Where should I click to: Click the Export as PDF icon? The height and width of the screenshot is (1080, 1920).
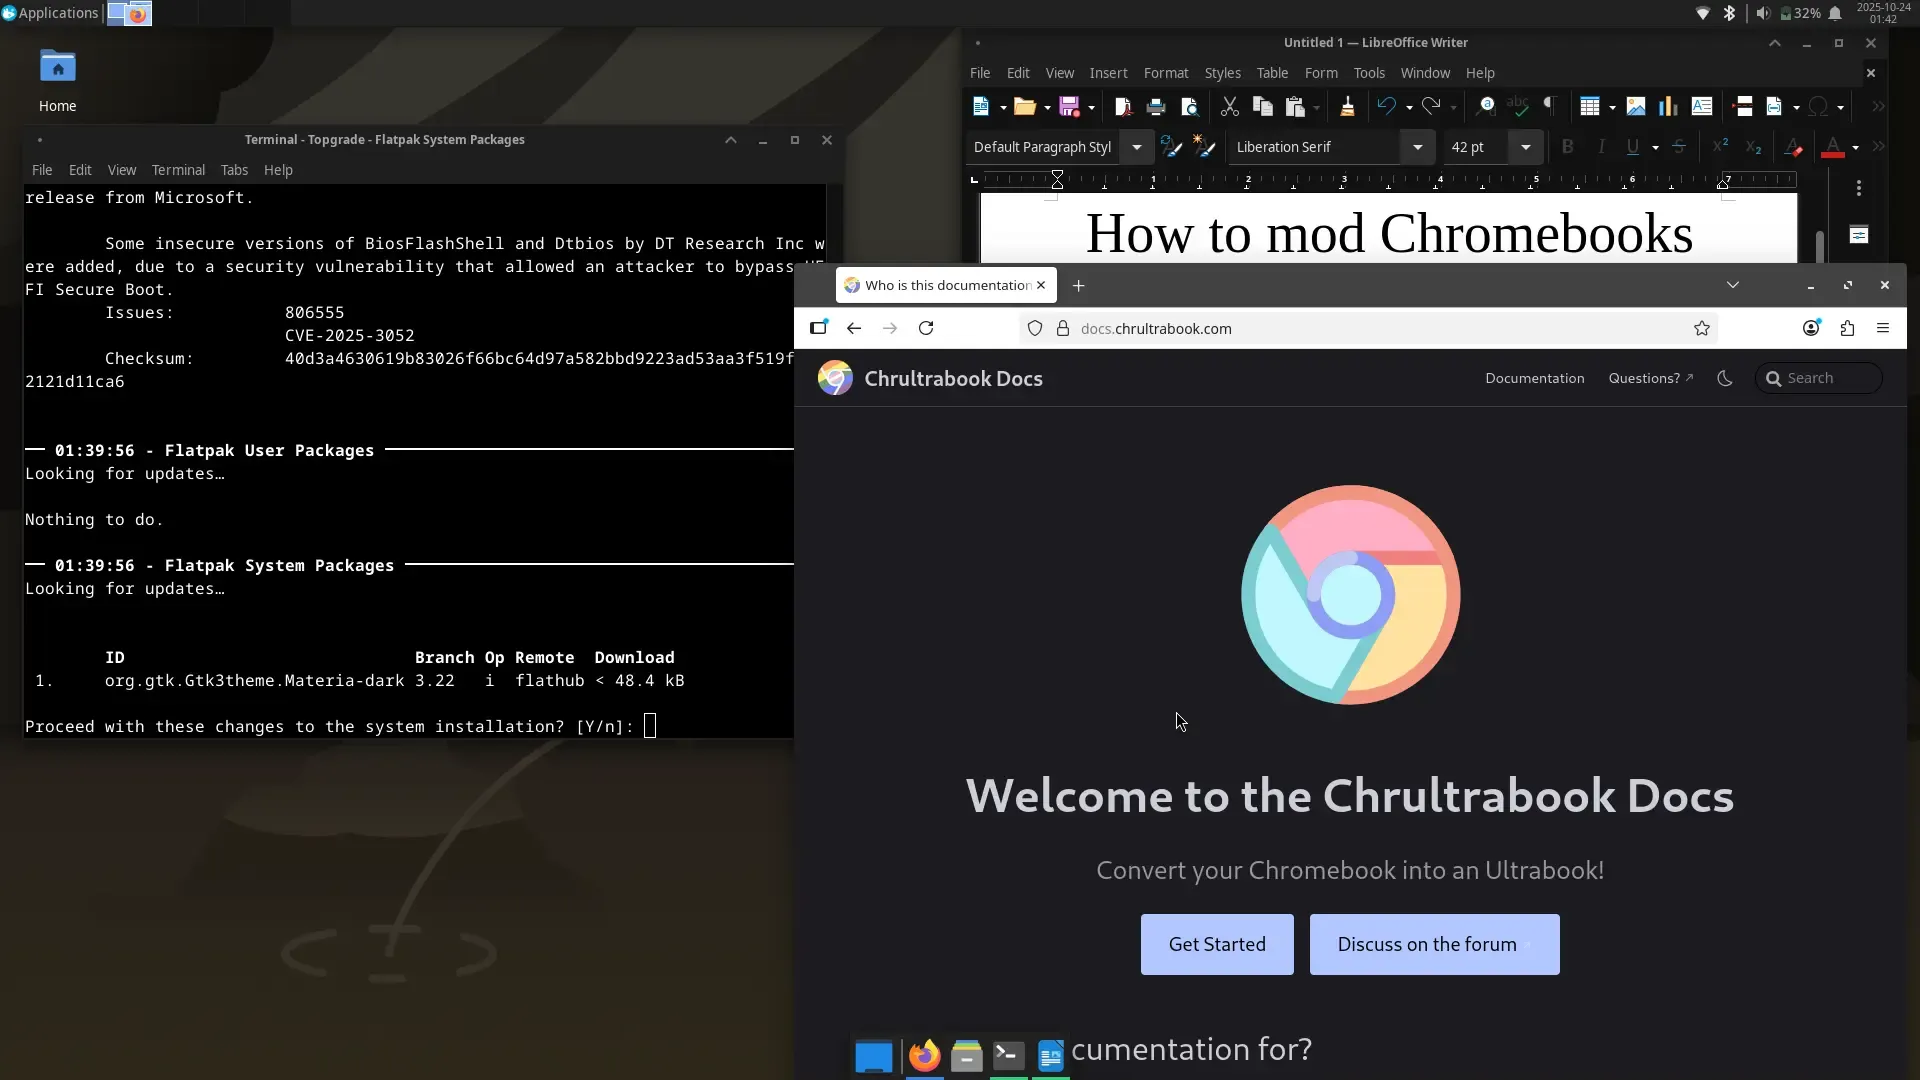[1121, 106]
